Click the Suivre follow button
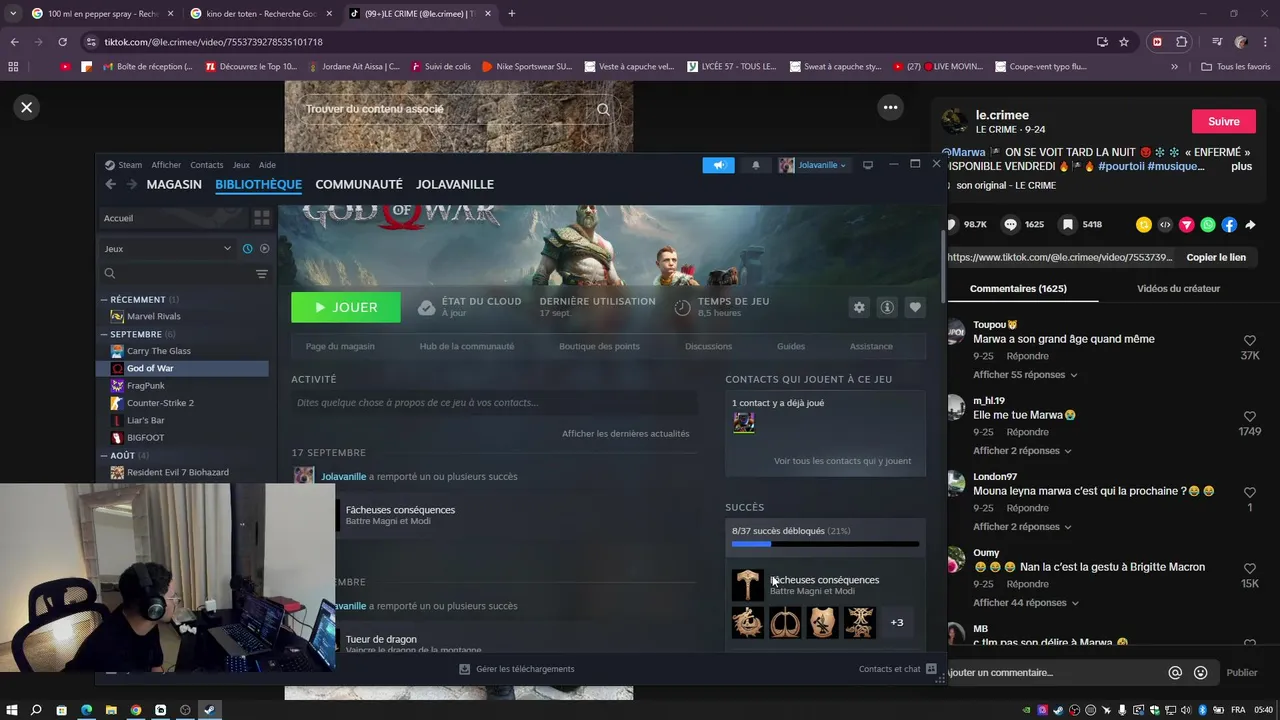1280x720 pixels. [x=1224, y=122]
